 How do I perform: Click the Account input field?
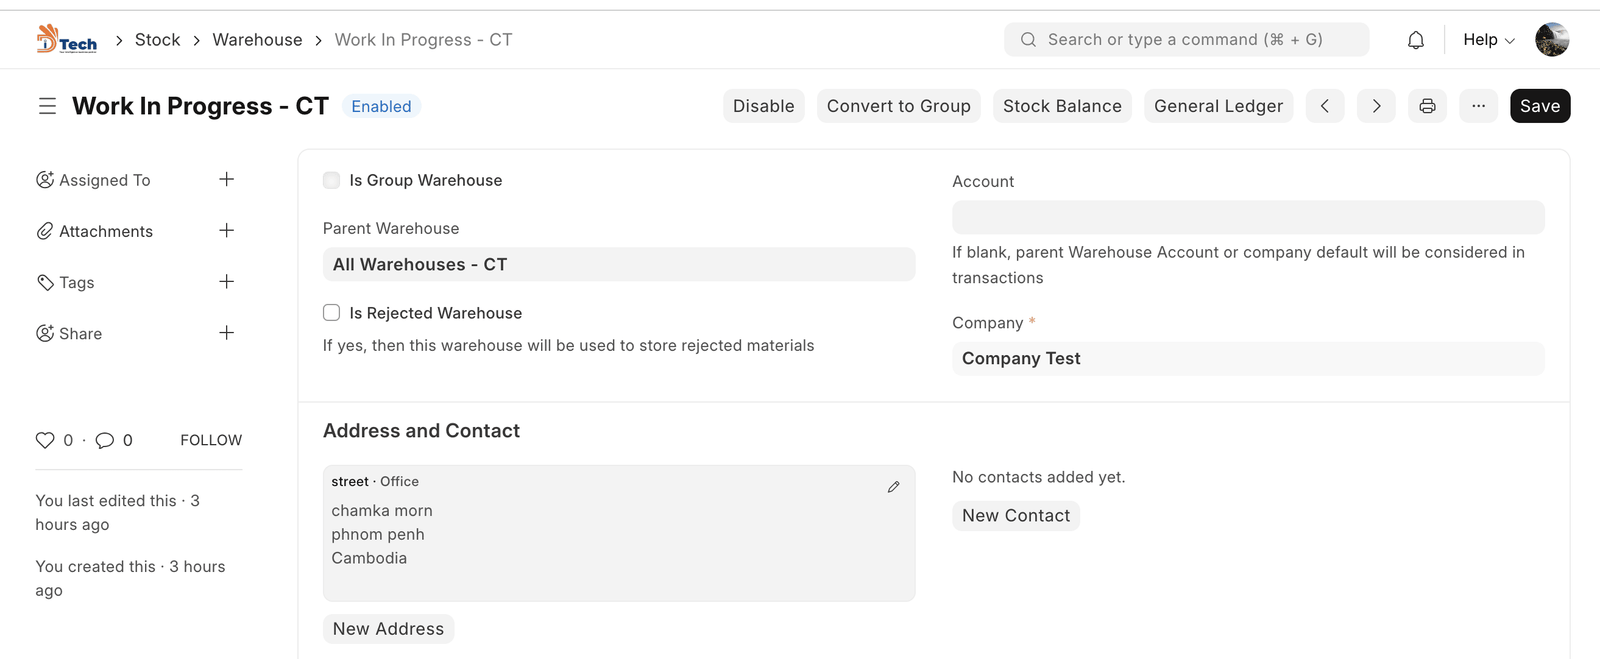pos(1247,218)
